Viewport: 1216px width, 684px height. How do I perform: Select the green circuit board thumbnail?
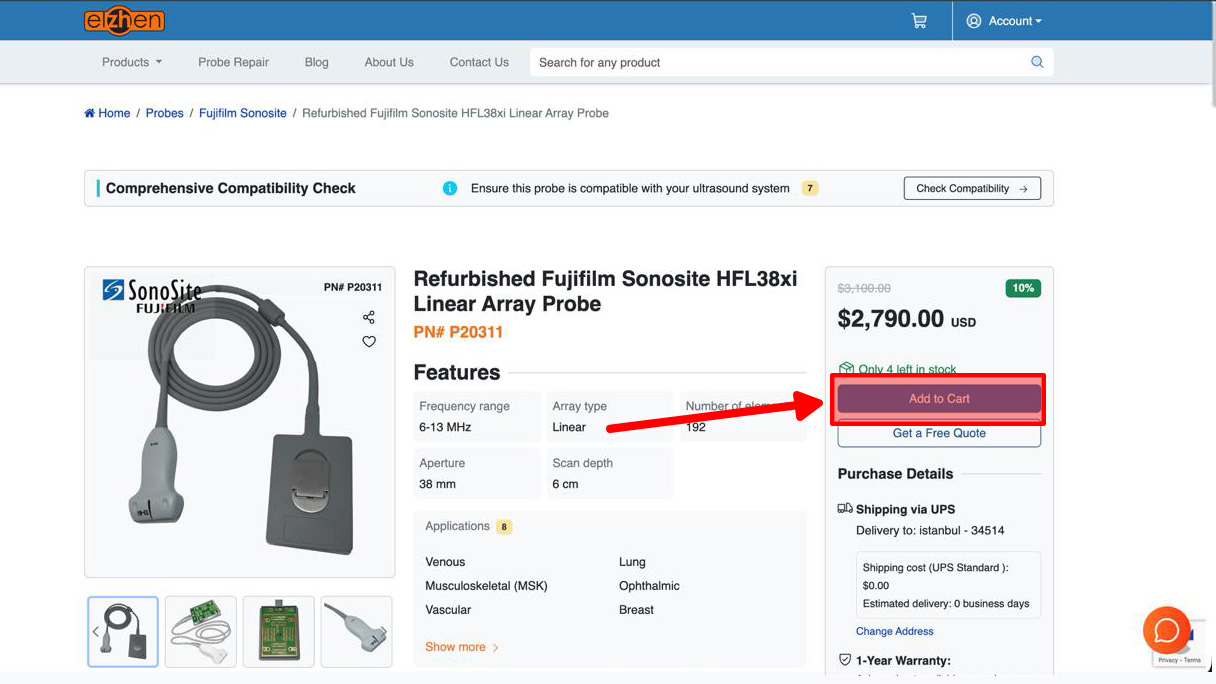[x=278, y=631]
